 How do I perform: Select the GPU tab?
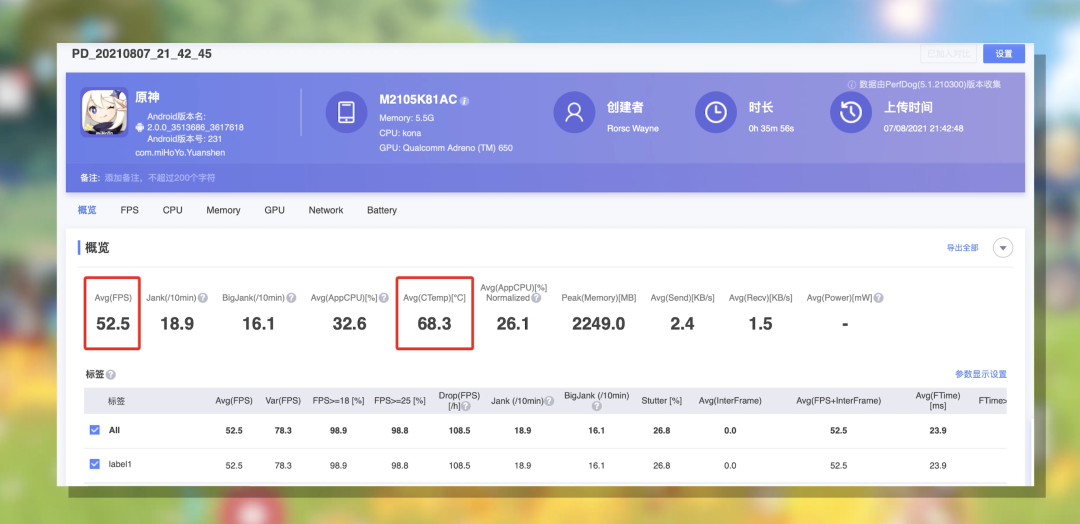274,210
